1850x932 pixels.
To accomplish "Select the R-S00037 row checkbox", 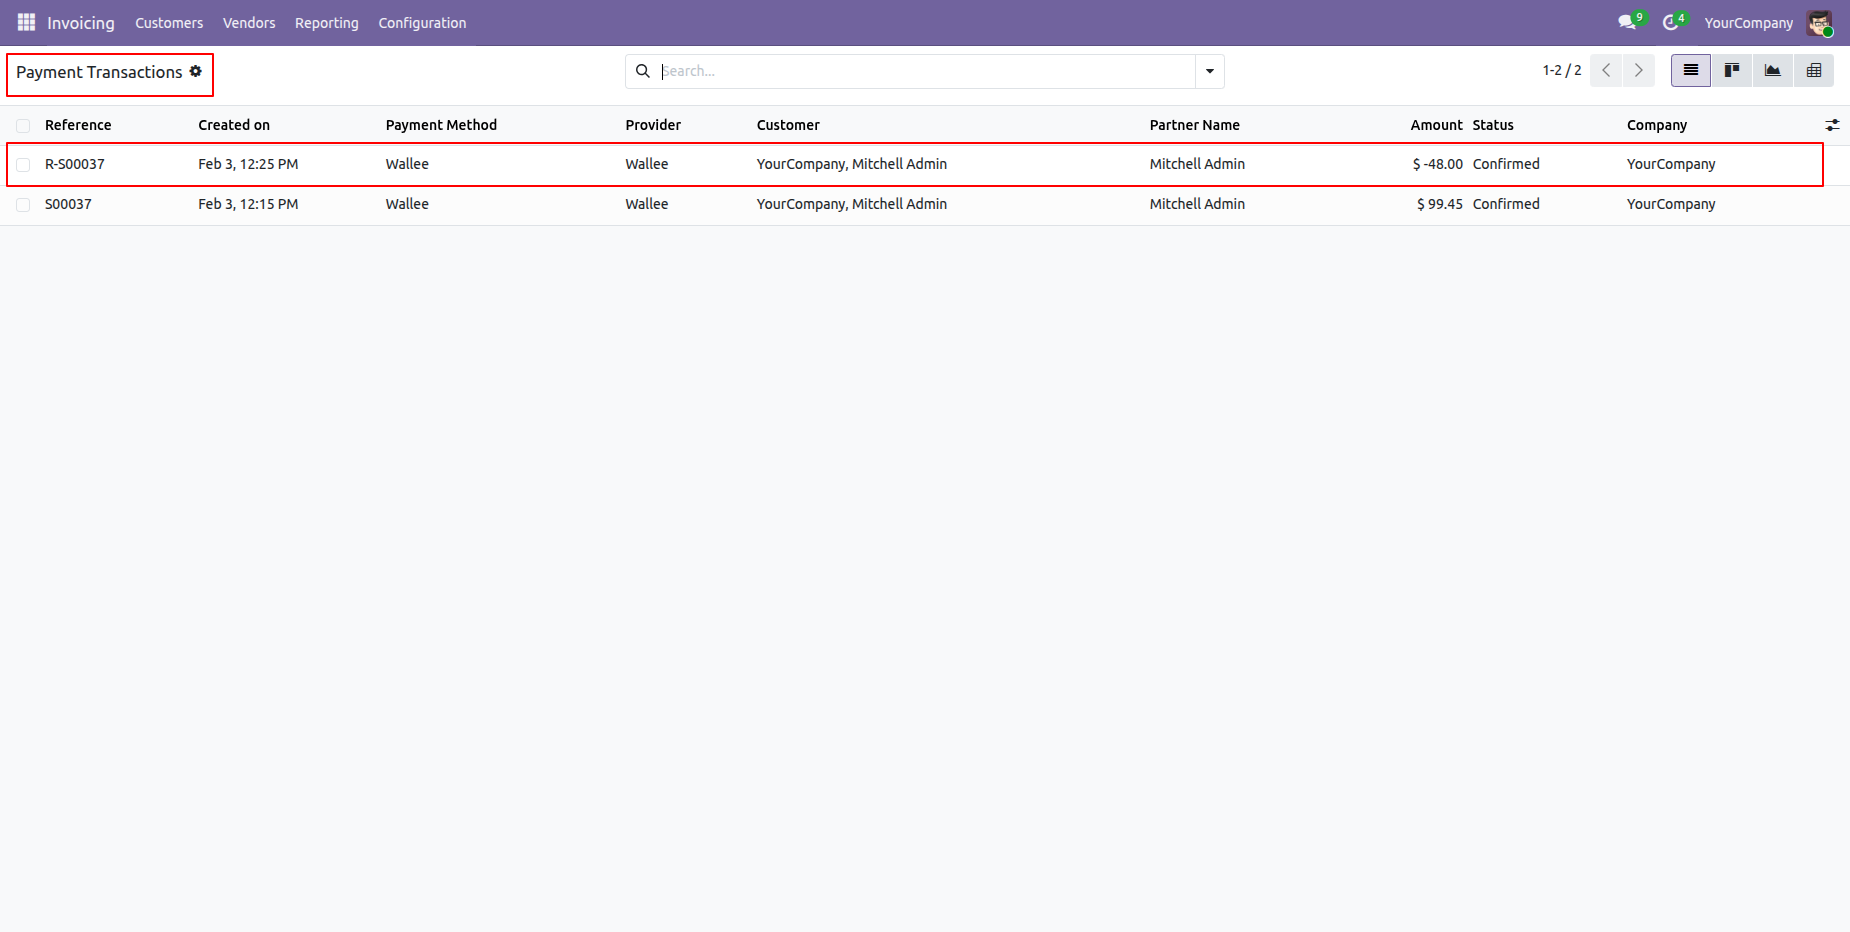I will click(23, 165).
